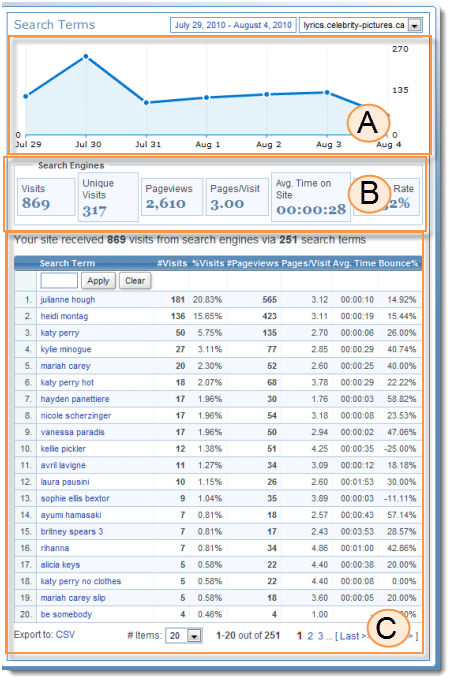Sort table by Bounce% column header
454x684 pixels.
pos(398,263)
